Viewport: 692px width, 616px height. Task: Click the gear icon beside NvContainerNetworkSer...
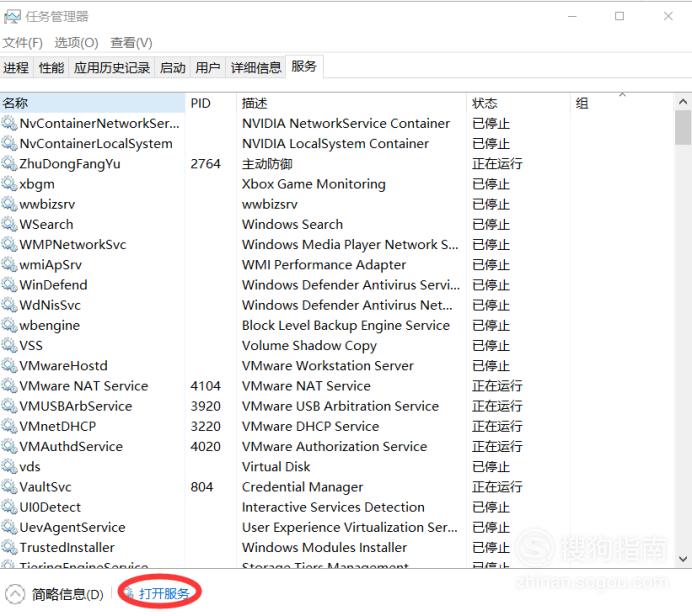click(x=9, y=123)
